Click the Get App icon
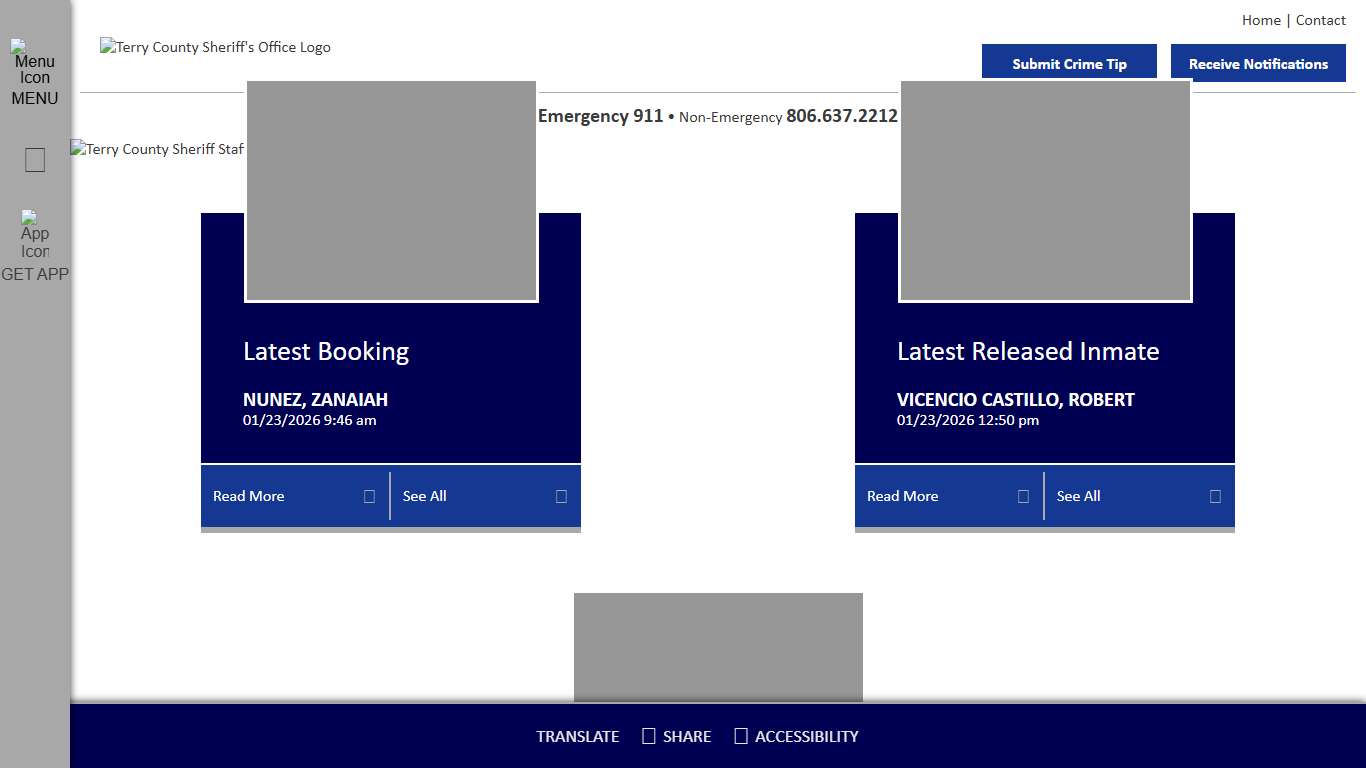This screenshot has height=768, width=1366. coord(35,235)
